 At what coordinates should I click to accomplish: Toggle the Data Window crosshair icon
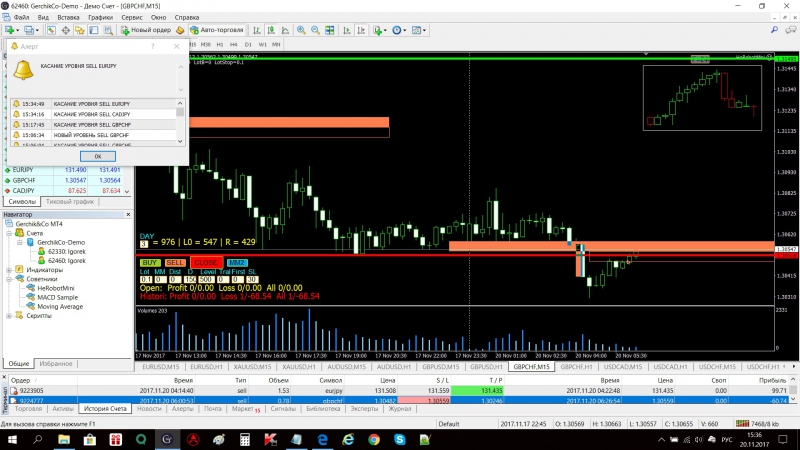tap(66, 31)
